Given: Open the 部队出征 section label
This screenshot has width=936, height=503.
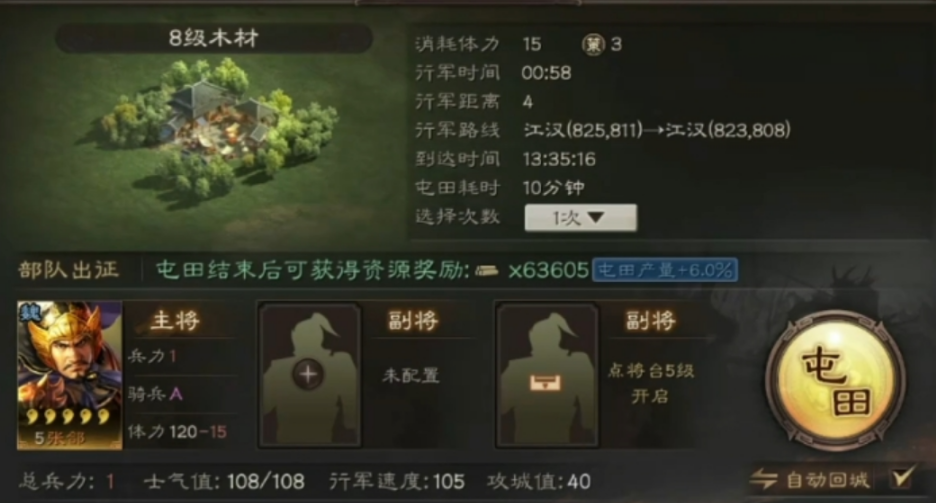Looking at the screenshot, I should tap(69, 270).
